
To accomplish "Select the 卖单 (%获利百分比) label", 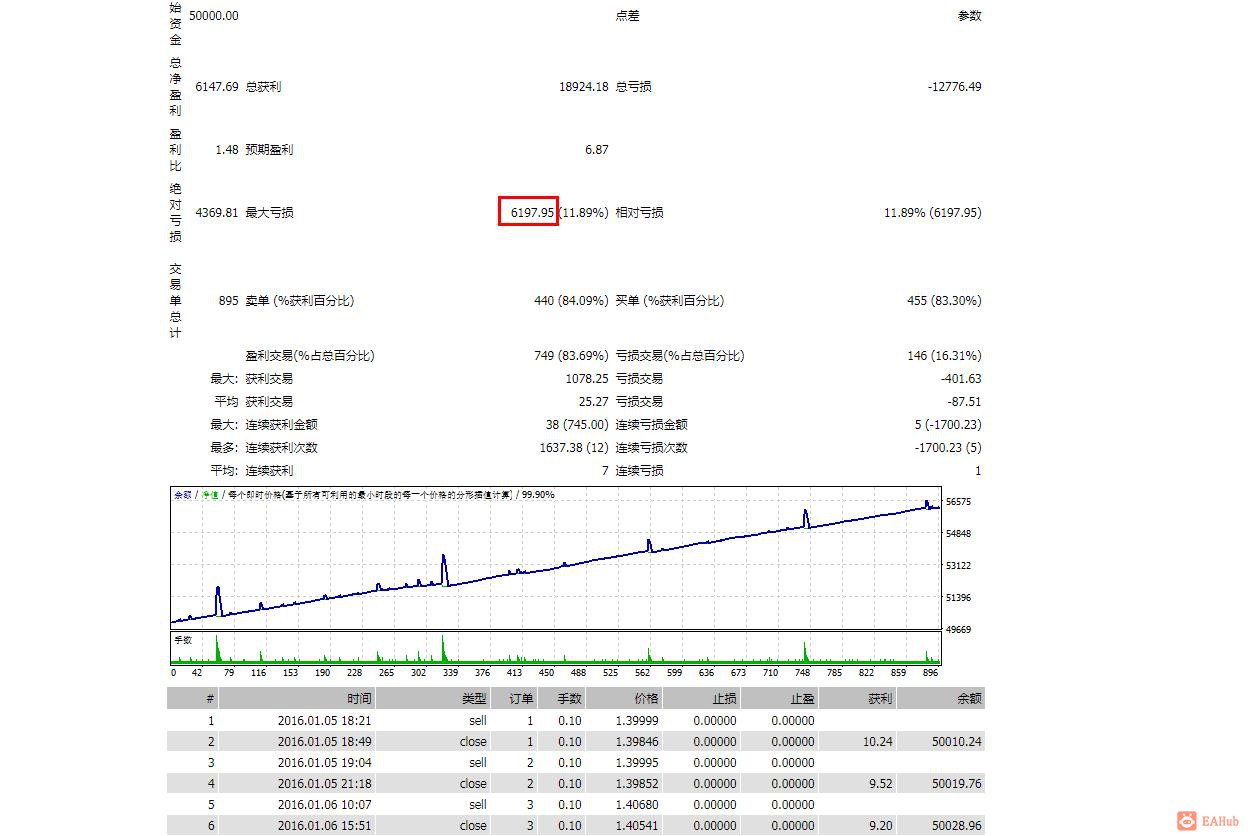I will [299, 301].
